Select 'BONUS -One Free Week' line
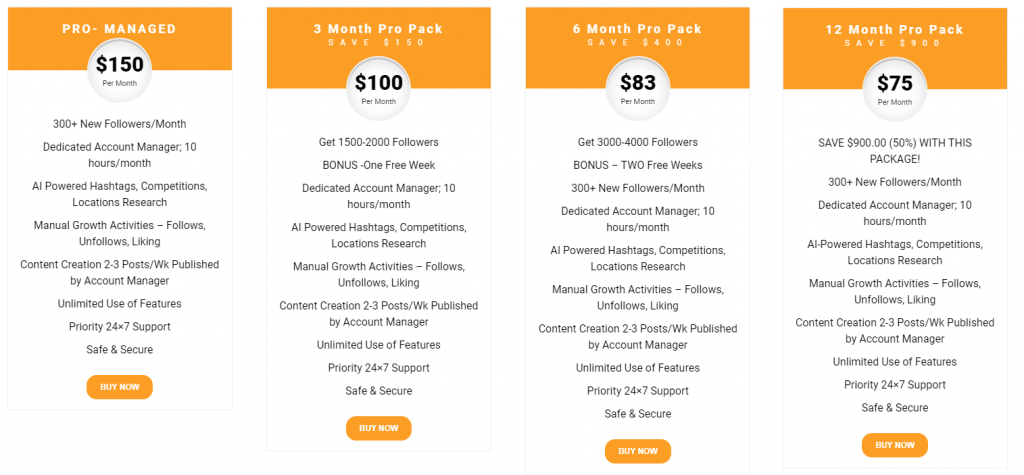1024x475 pixels. [378, 165]
